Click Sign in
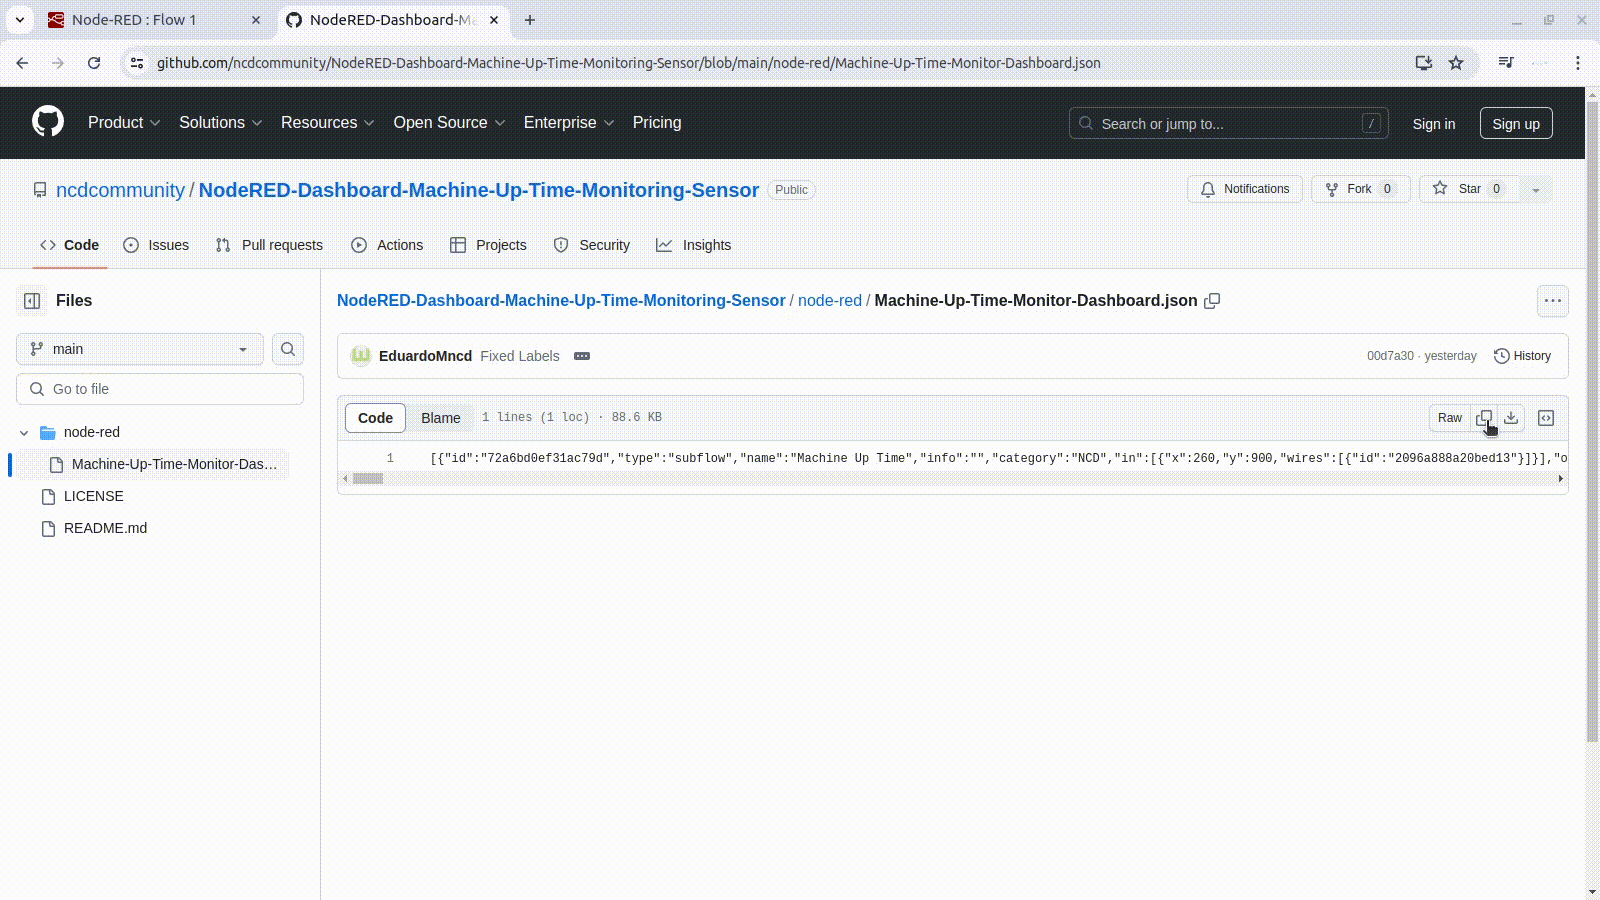This screenshot has width=1600, height=900. 1434,124
